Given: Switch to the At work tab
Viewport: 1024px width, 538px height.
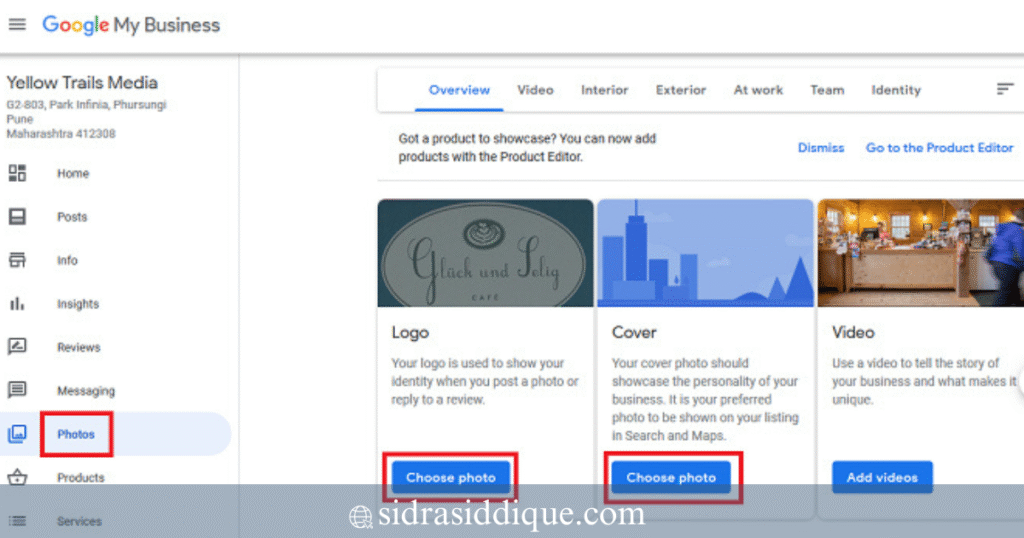Looking at the screenshot, I should coord(758,90).
